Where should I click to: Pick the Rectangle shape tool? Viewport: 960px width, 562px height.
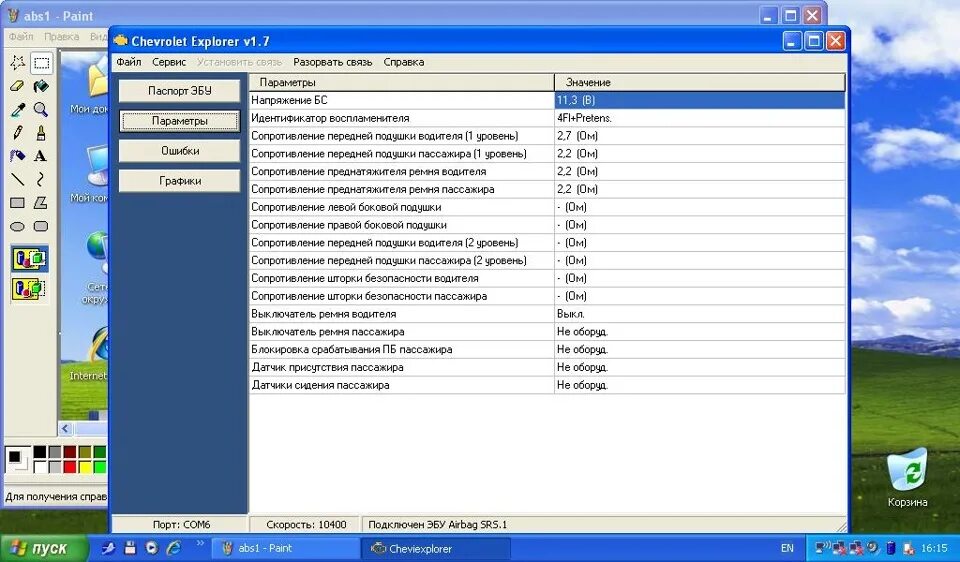(18, 203)
